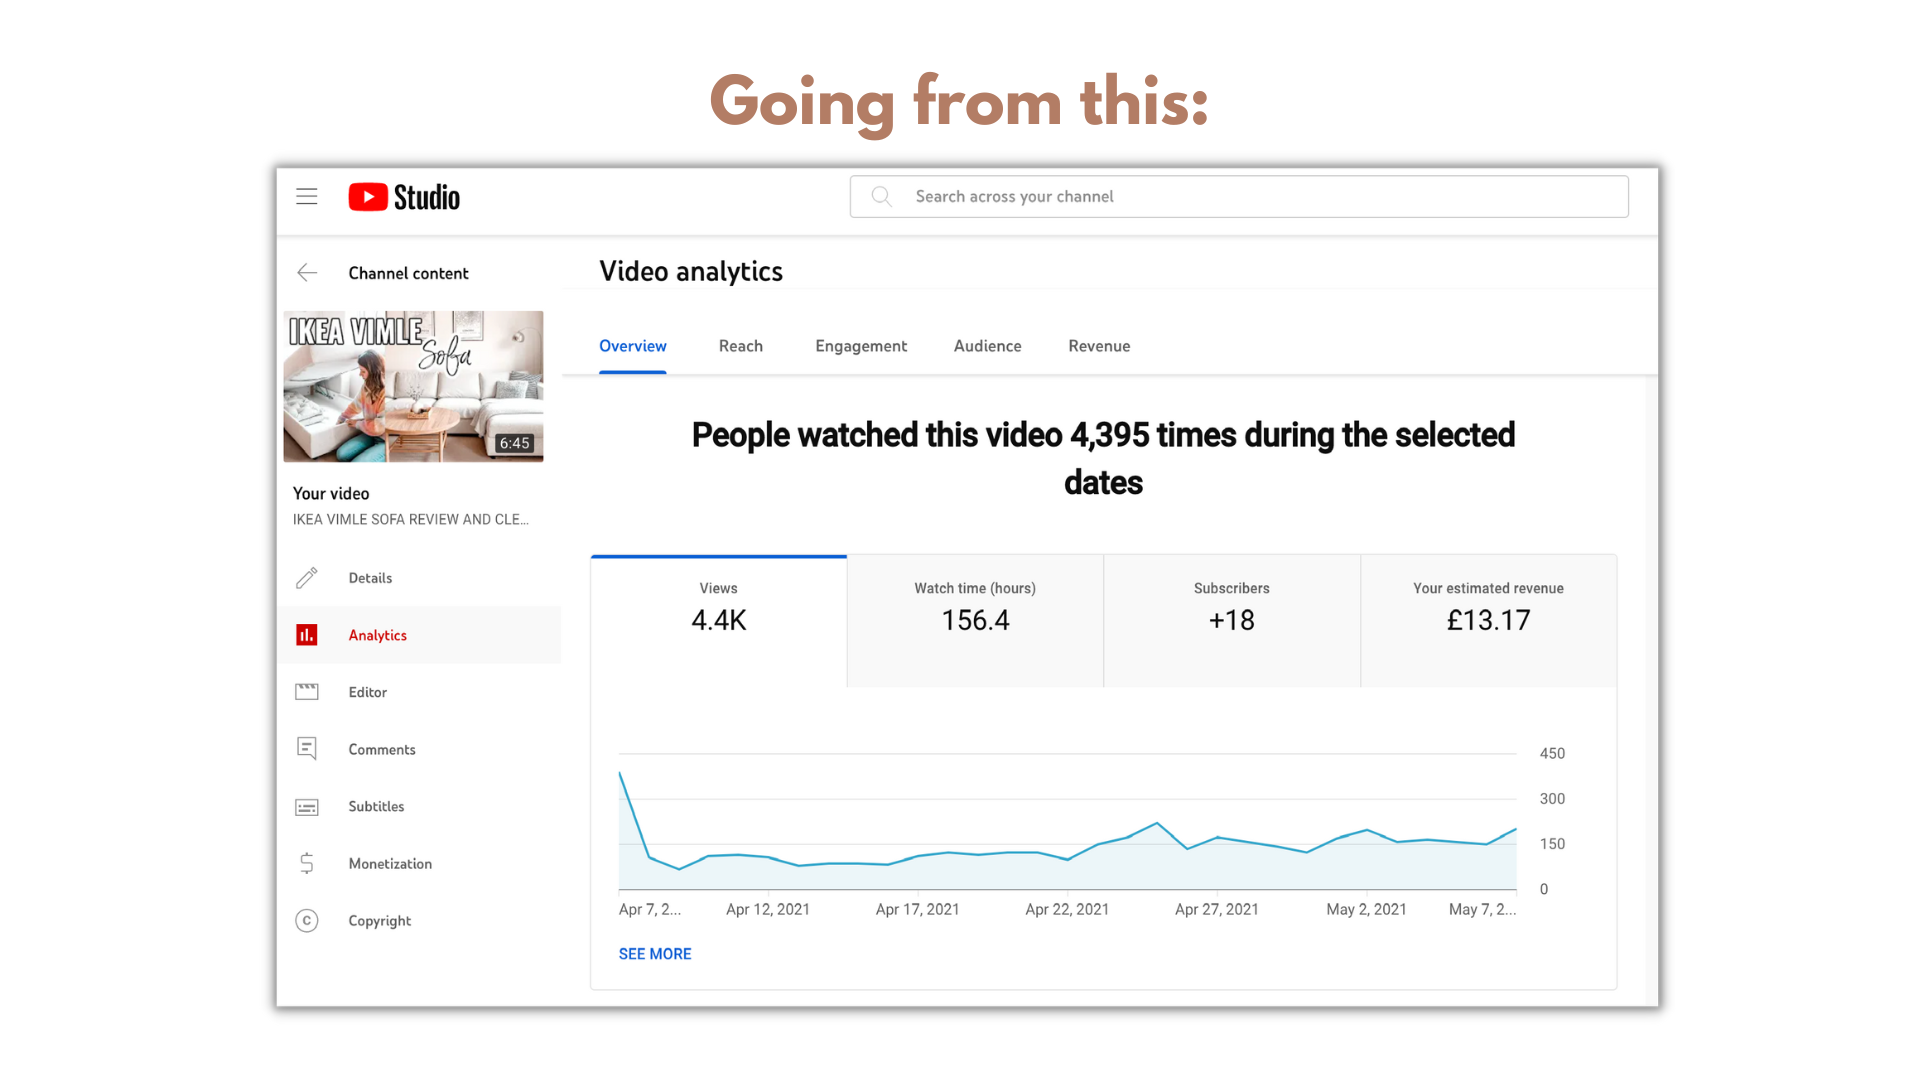Click the Analytics bar chart icon

point(307,635)
